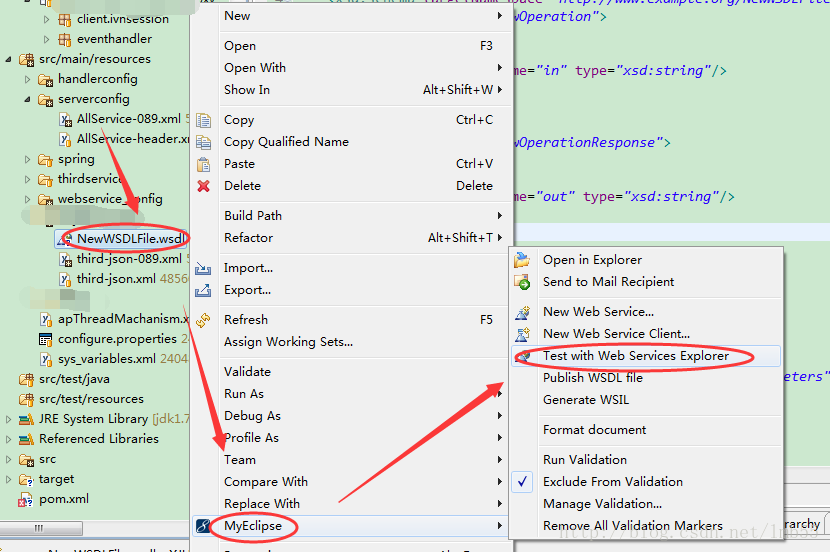Click the 'xsd:string' in-type value in editor
The image size is (830, 552).
point(663,71)
